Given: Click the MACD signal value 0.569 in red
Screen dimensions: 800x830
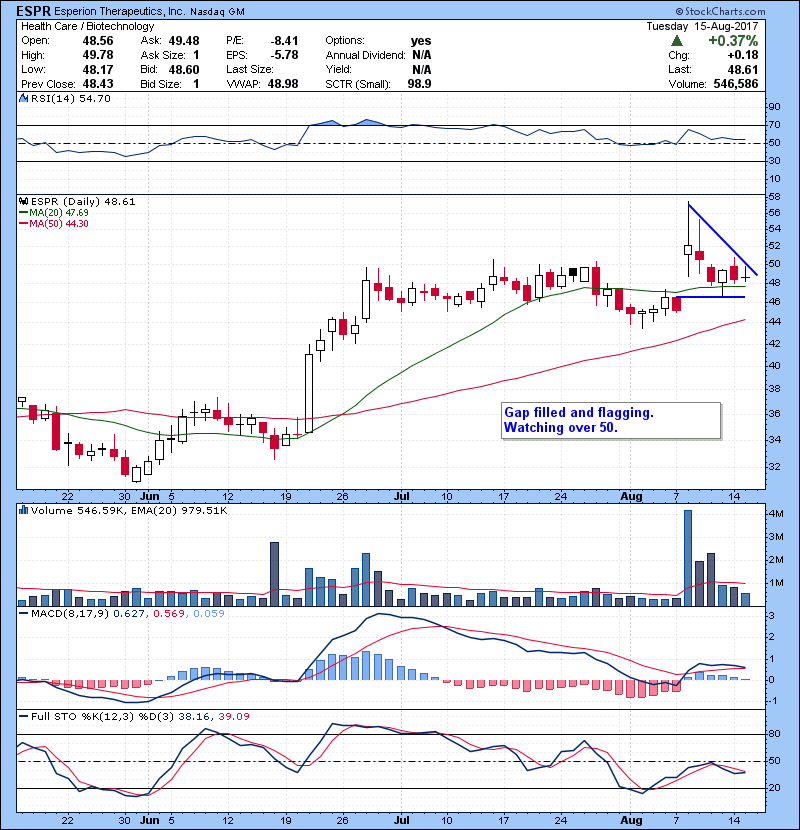Looking at the screenshot, I should (x=169, y=614).
